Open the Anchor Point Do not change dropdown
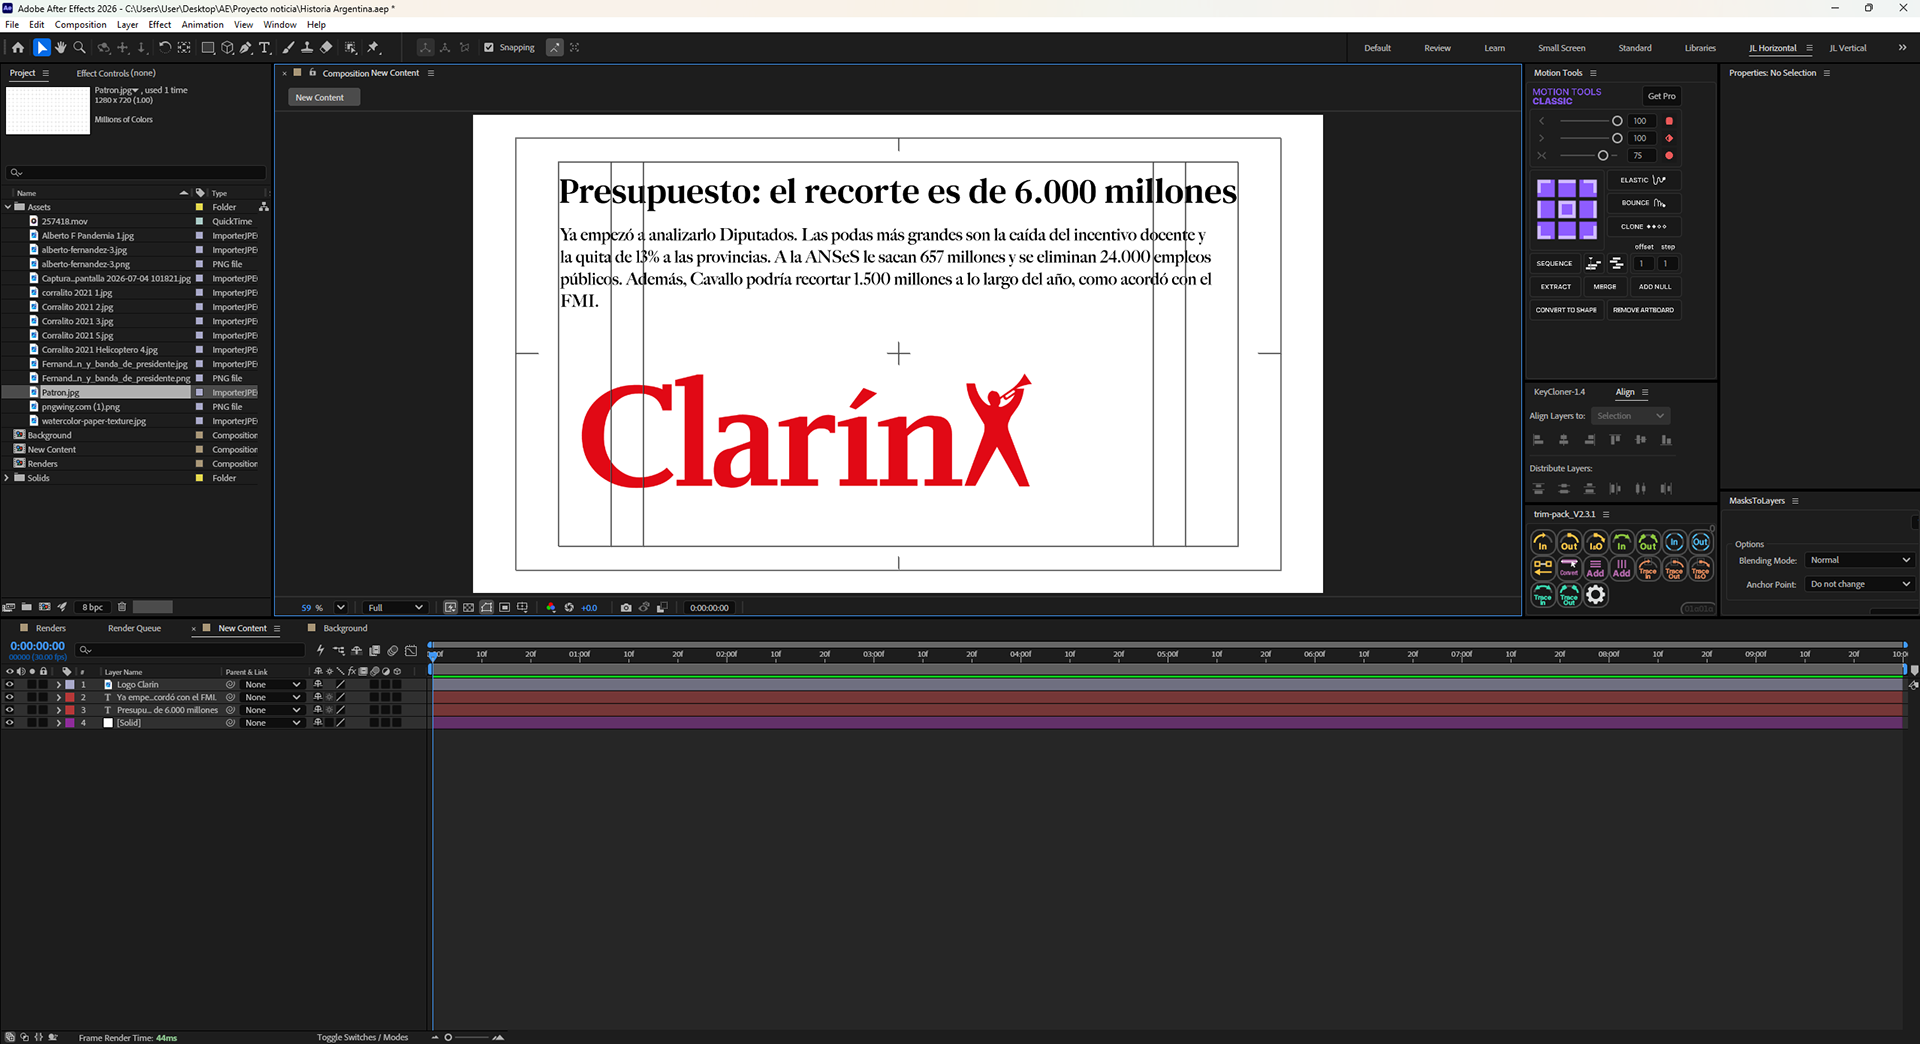 pos(1859,584)
